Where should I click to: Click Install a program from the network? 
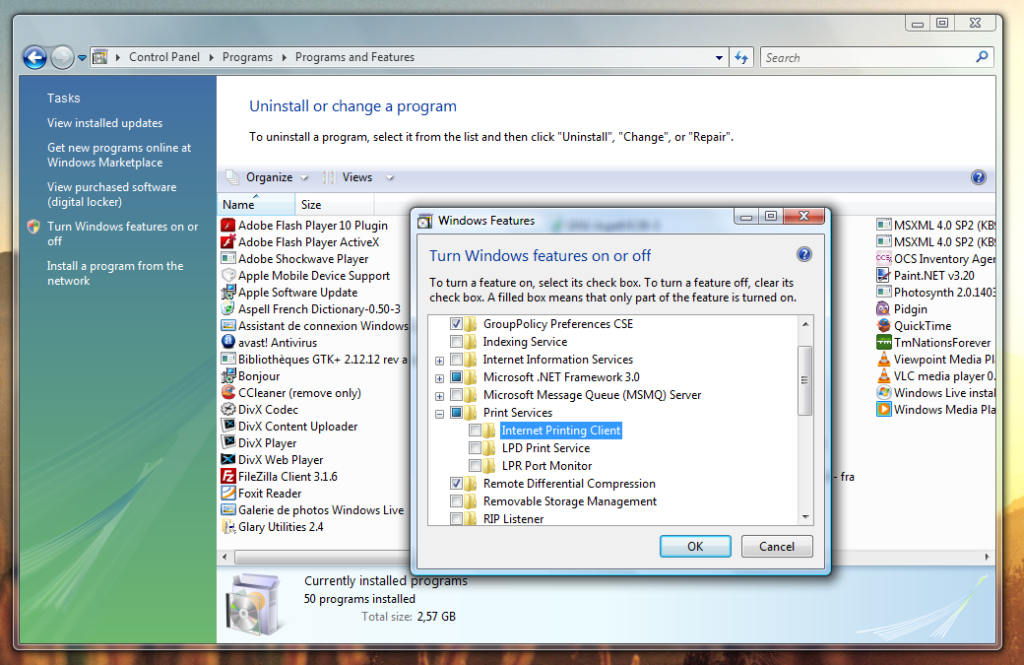(115, 273)
